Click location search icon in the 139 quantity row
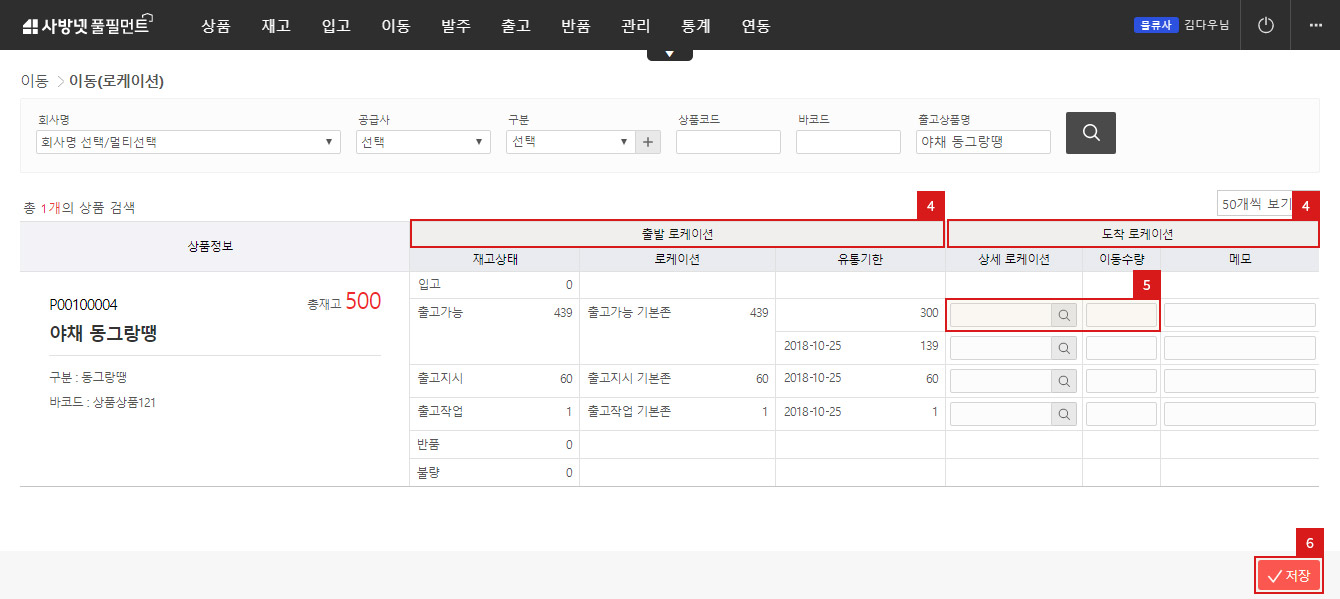1340x599 pixels. 1064,348
